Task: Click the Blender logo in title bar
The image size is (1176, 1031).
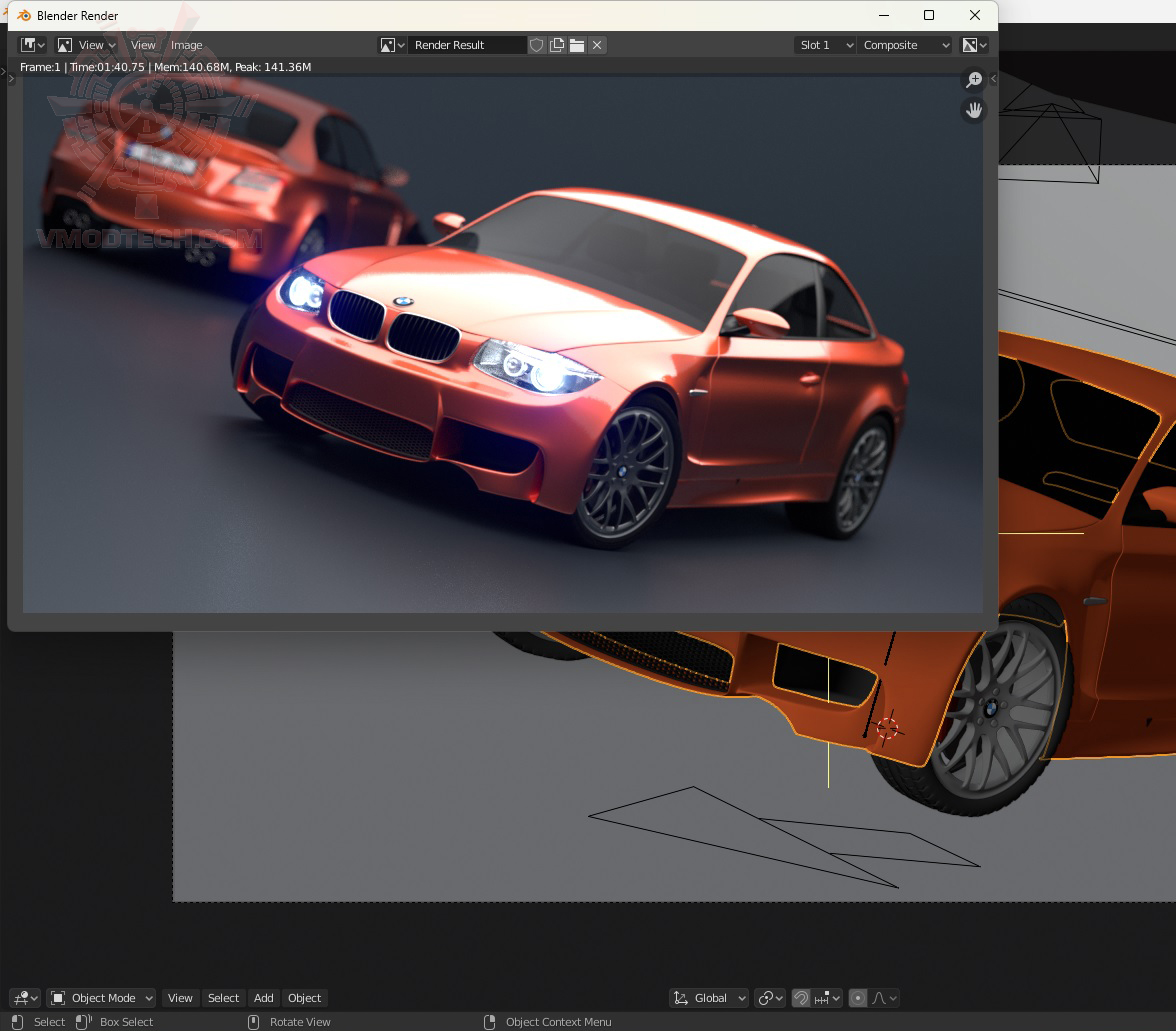Action: 24,15
